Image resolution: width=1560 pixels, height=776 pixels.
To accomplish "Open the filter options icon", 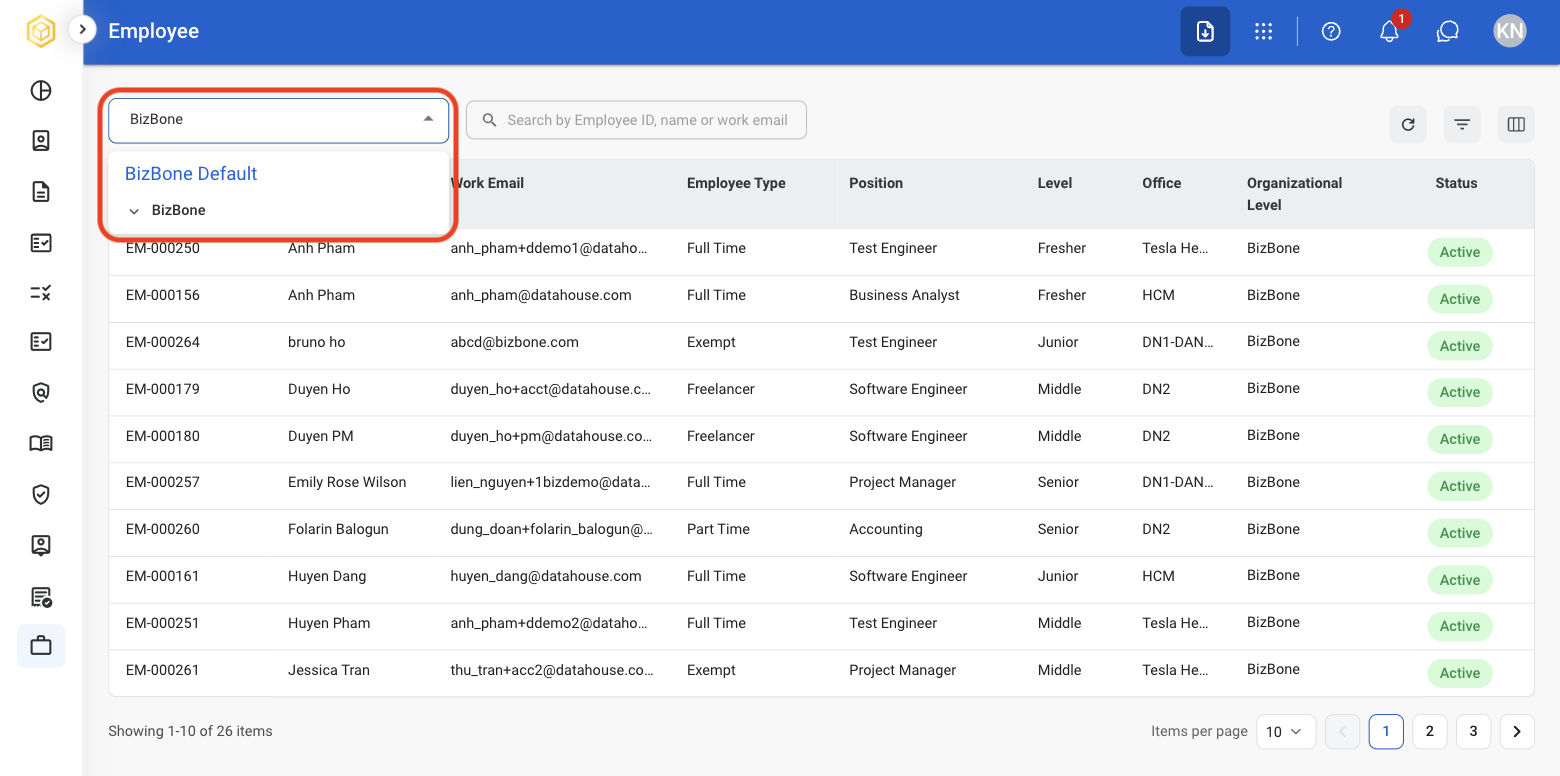I will pyautogui.click(x=1462, y=124).
